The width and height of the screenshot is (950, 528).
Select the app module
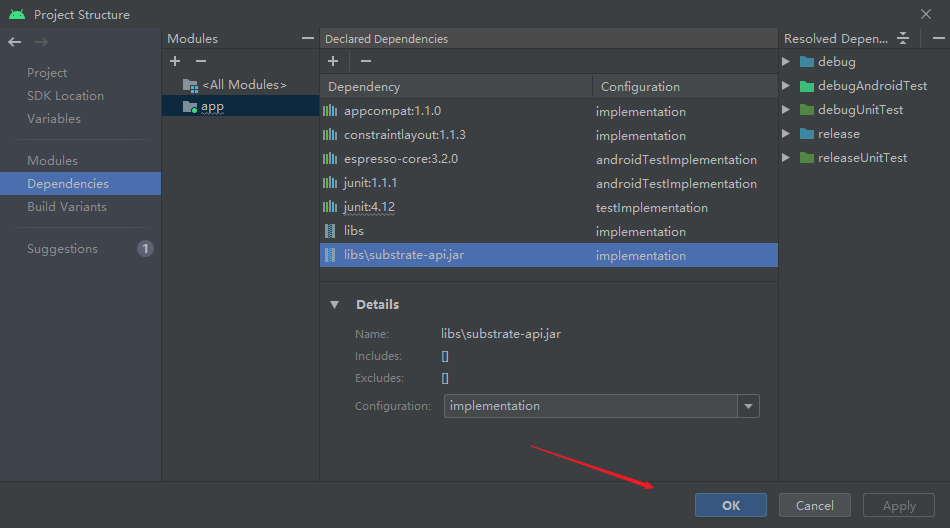[x=212, y=107]
